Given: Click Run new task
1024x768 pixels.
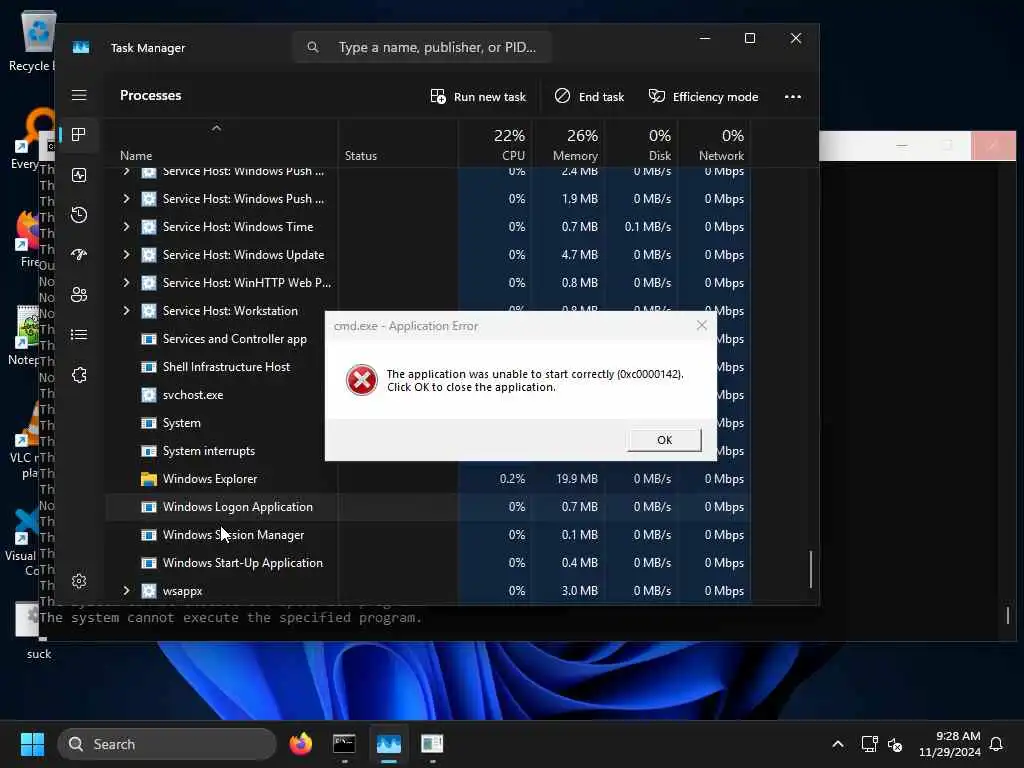Looking at the screenshot, I should [478, 97].
